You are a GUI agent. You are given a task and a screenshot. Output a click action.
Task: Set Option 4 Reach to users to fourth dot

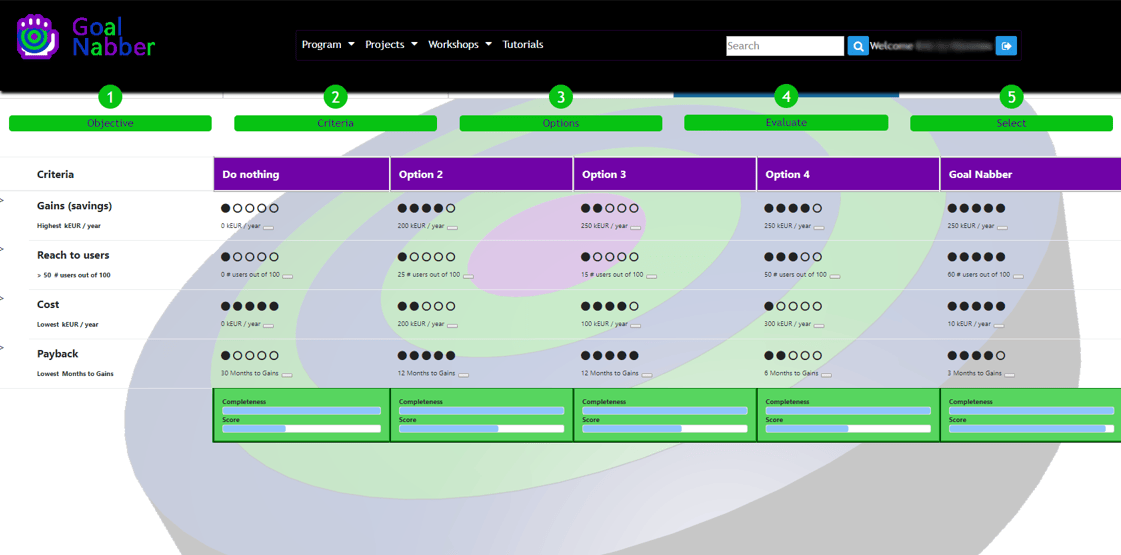(805, 257)
